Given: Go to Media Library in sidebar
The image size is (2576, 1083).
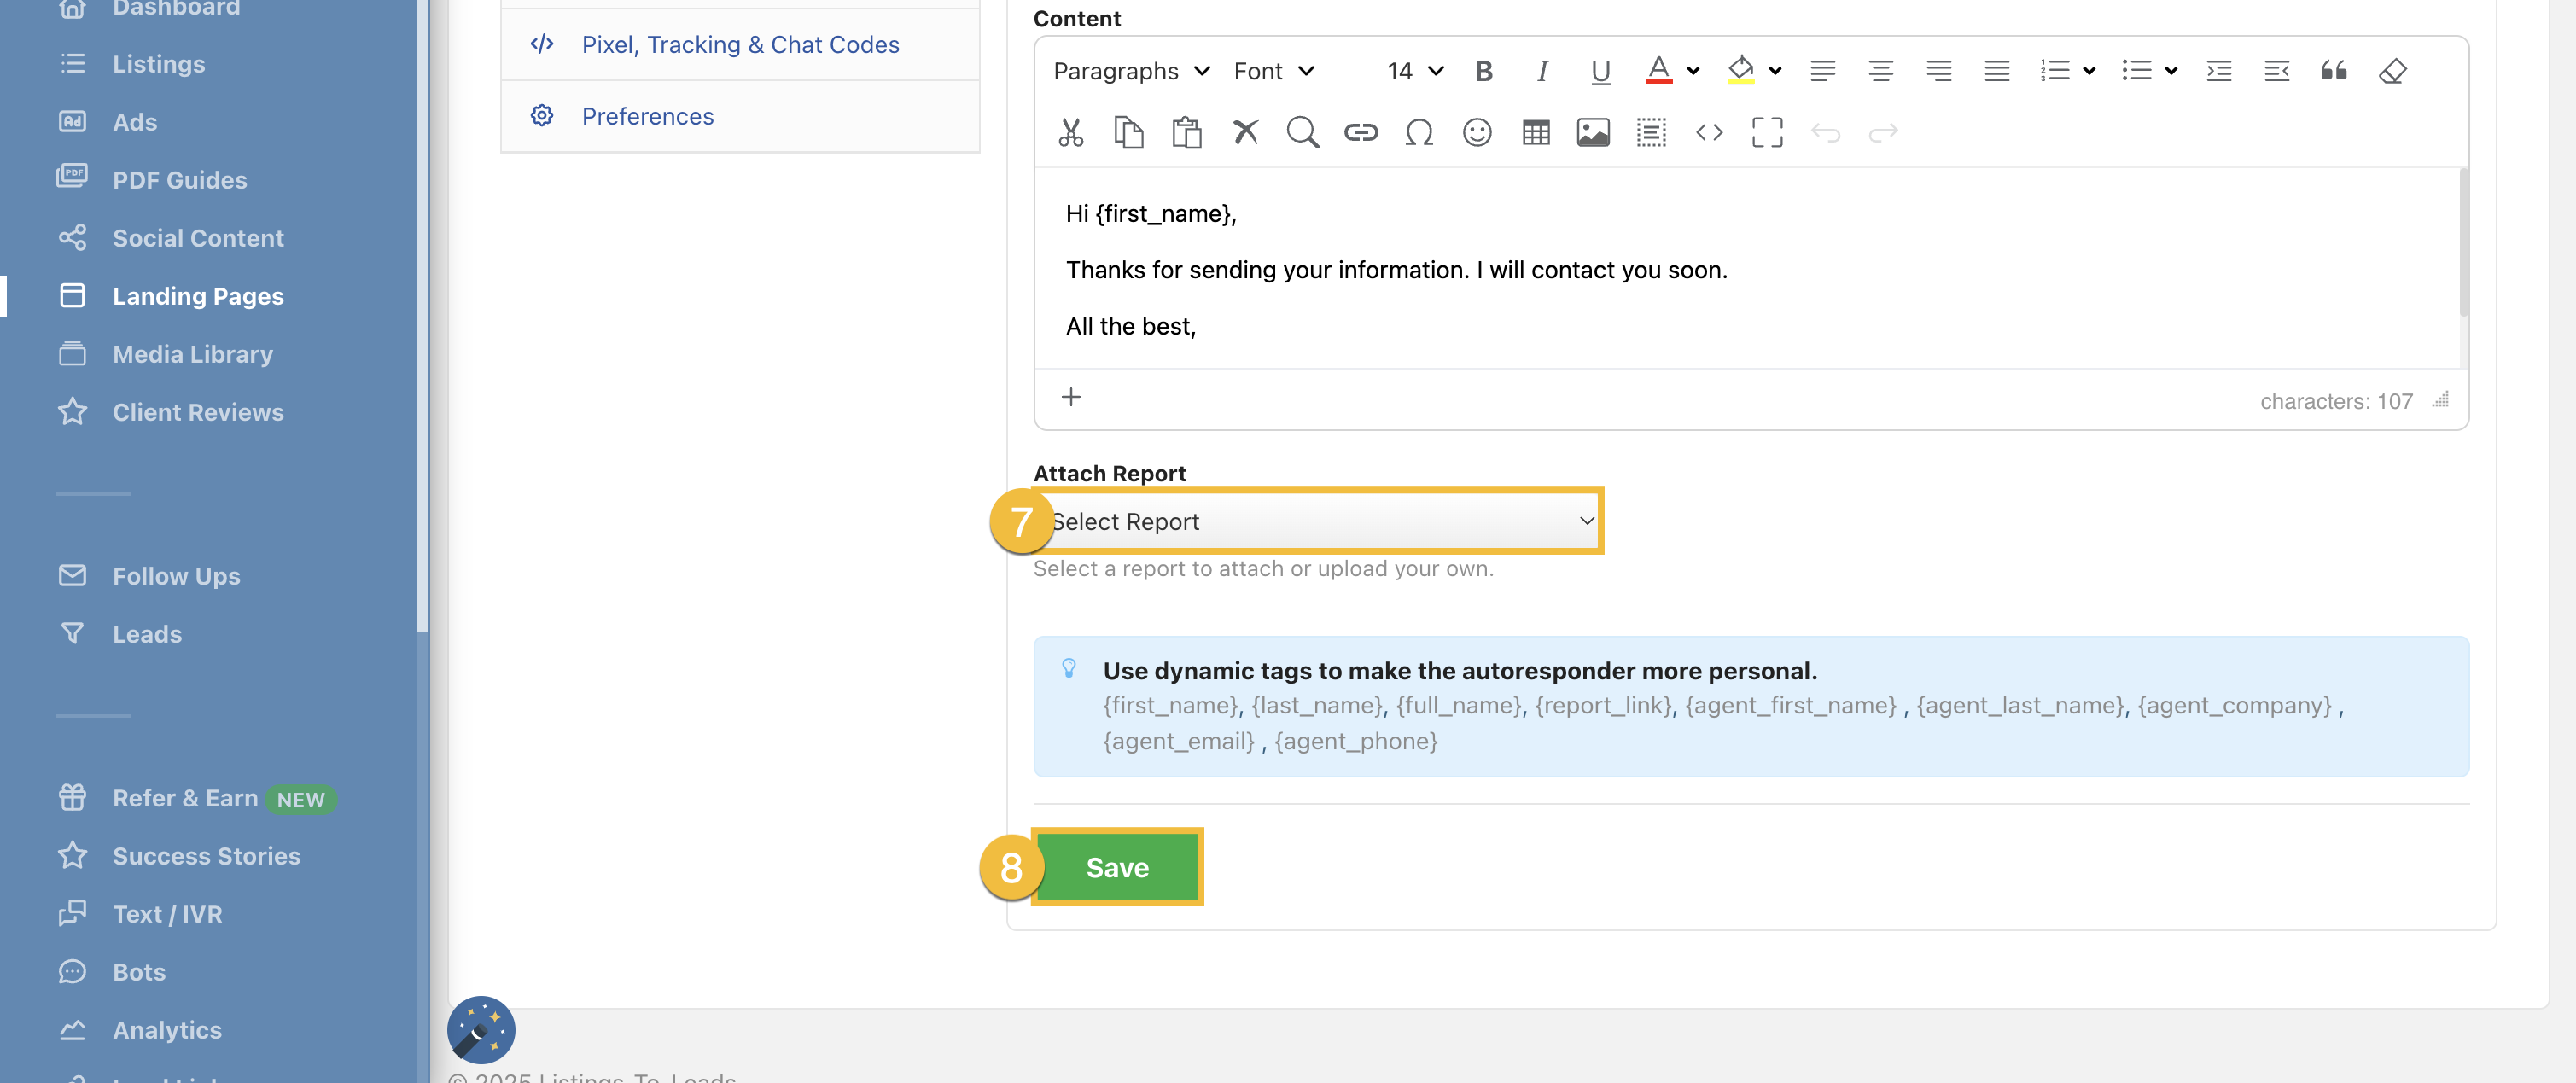Looking at the screenshot, I should click(x=192, y=354).
